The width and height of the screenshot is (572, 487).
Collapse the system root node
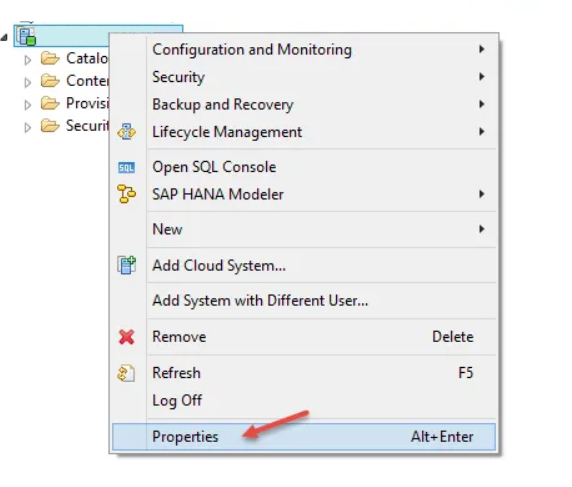(4, 37)
